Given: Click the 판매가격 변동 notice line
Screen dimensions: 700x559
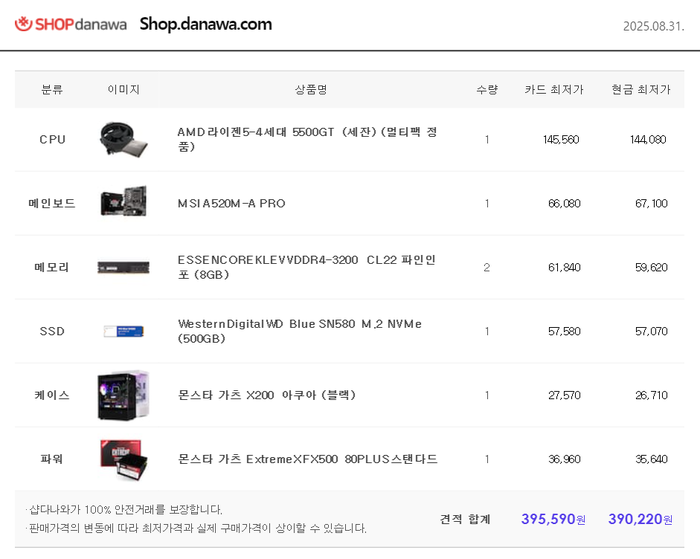Looking at the screenshot, I should tap(196, 528).
